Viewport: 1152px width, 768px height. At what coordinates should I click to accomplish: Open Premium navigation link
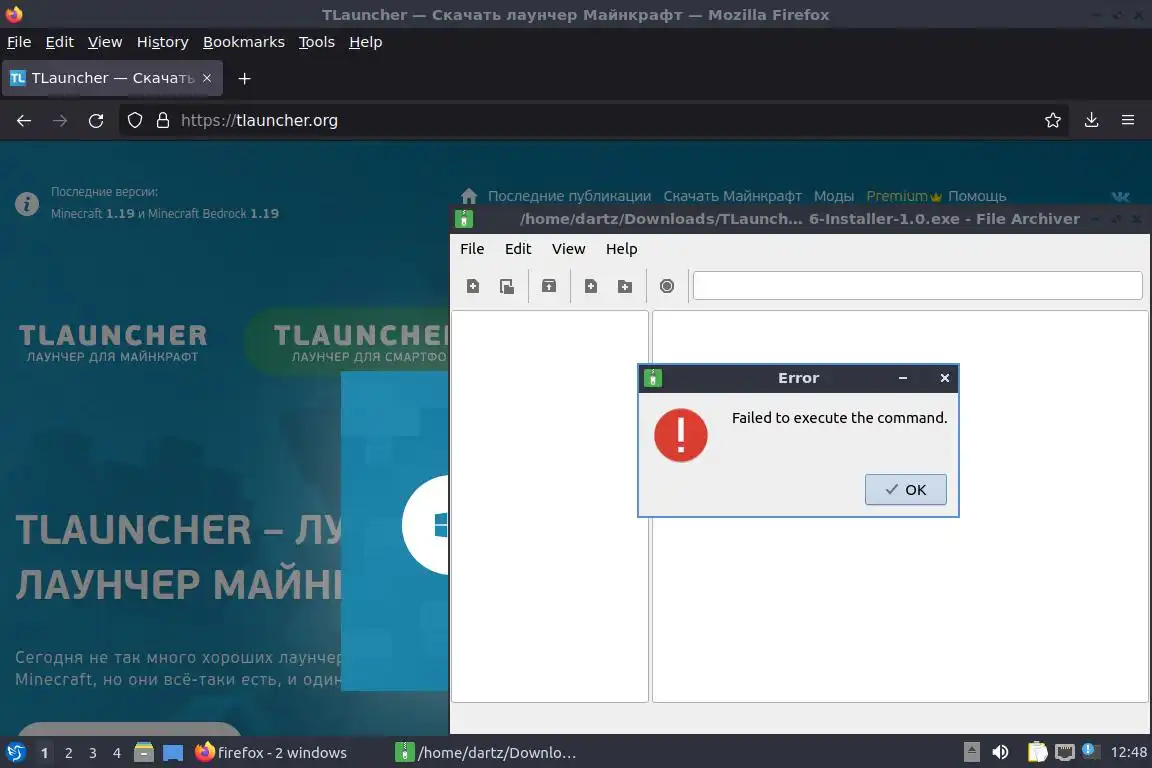click(x=904, y=196)
